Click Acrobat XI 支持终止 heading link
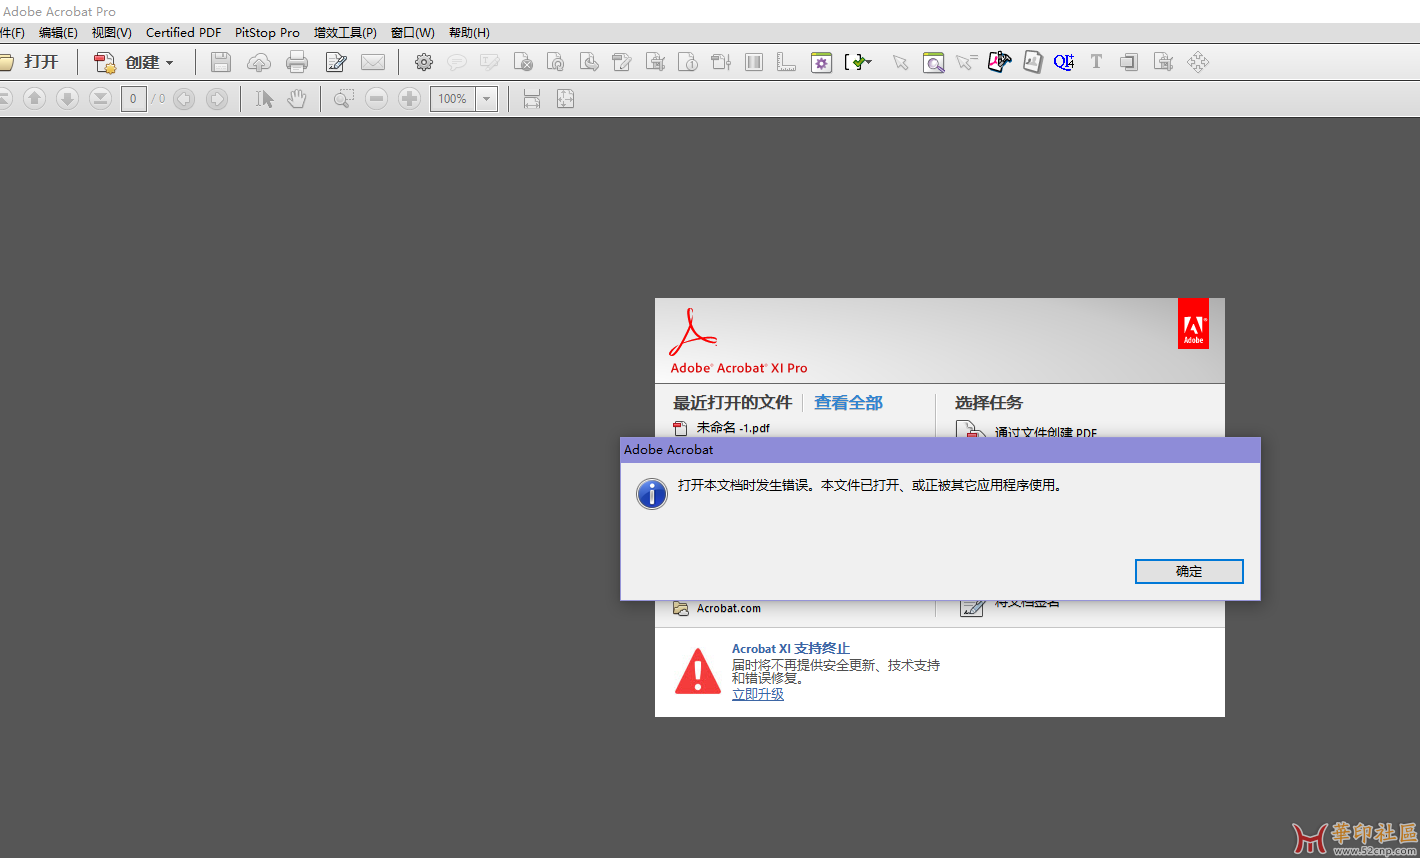1420x858 pixels. tap(791, 649)
